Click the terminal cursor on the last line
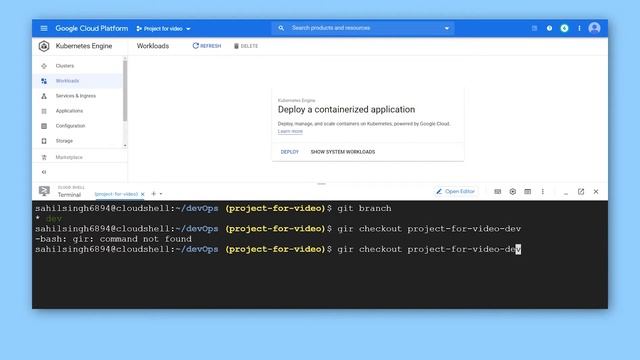Viewport: 640px width, 360px height. (x=518, y=249)
